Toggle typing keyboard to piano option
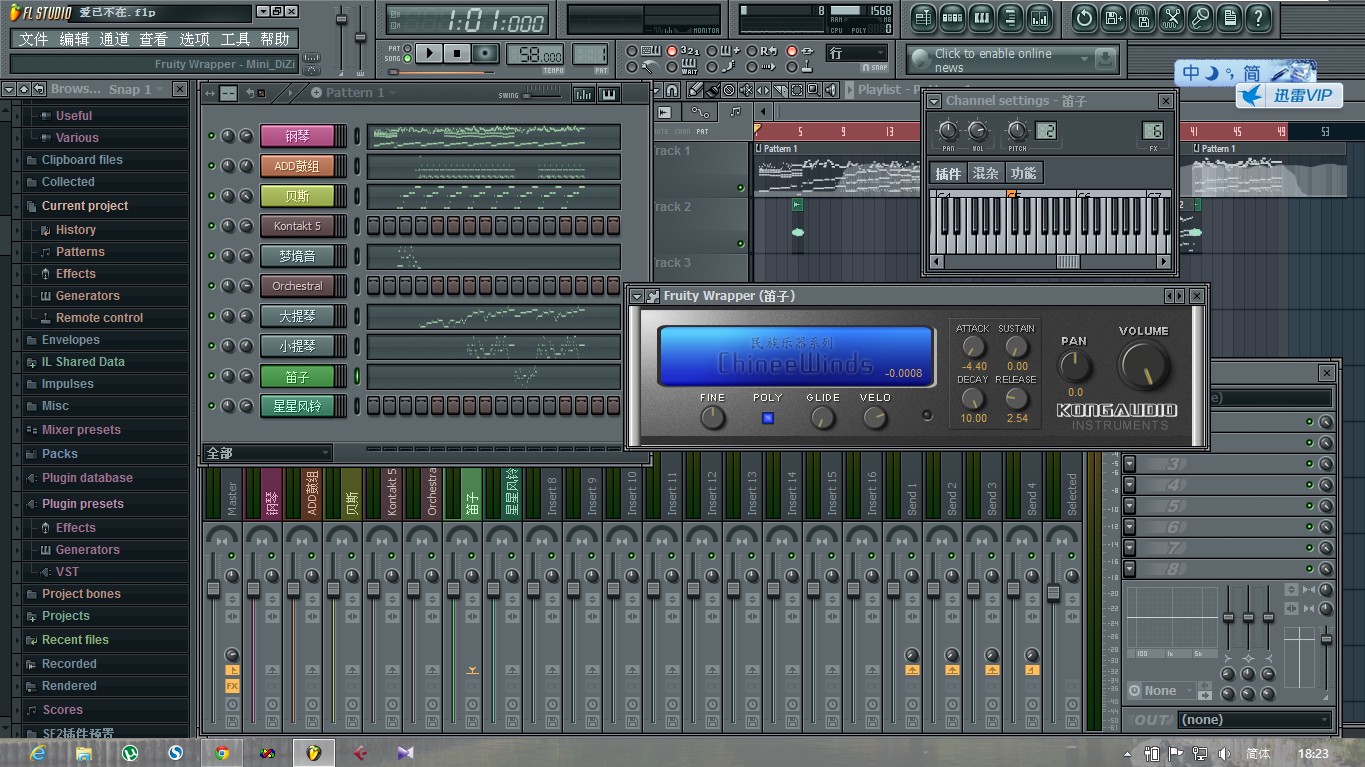This screenshot has width=1365, height=767. pyautogui.click(x=631, y=50)
